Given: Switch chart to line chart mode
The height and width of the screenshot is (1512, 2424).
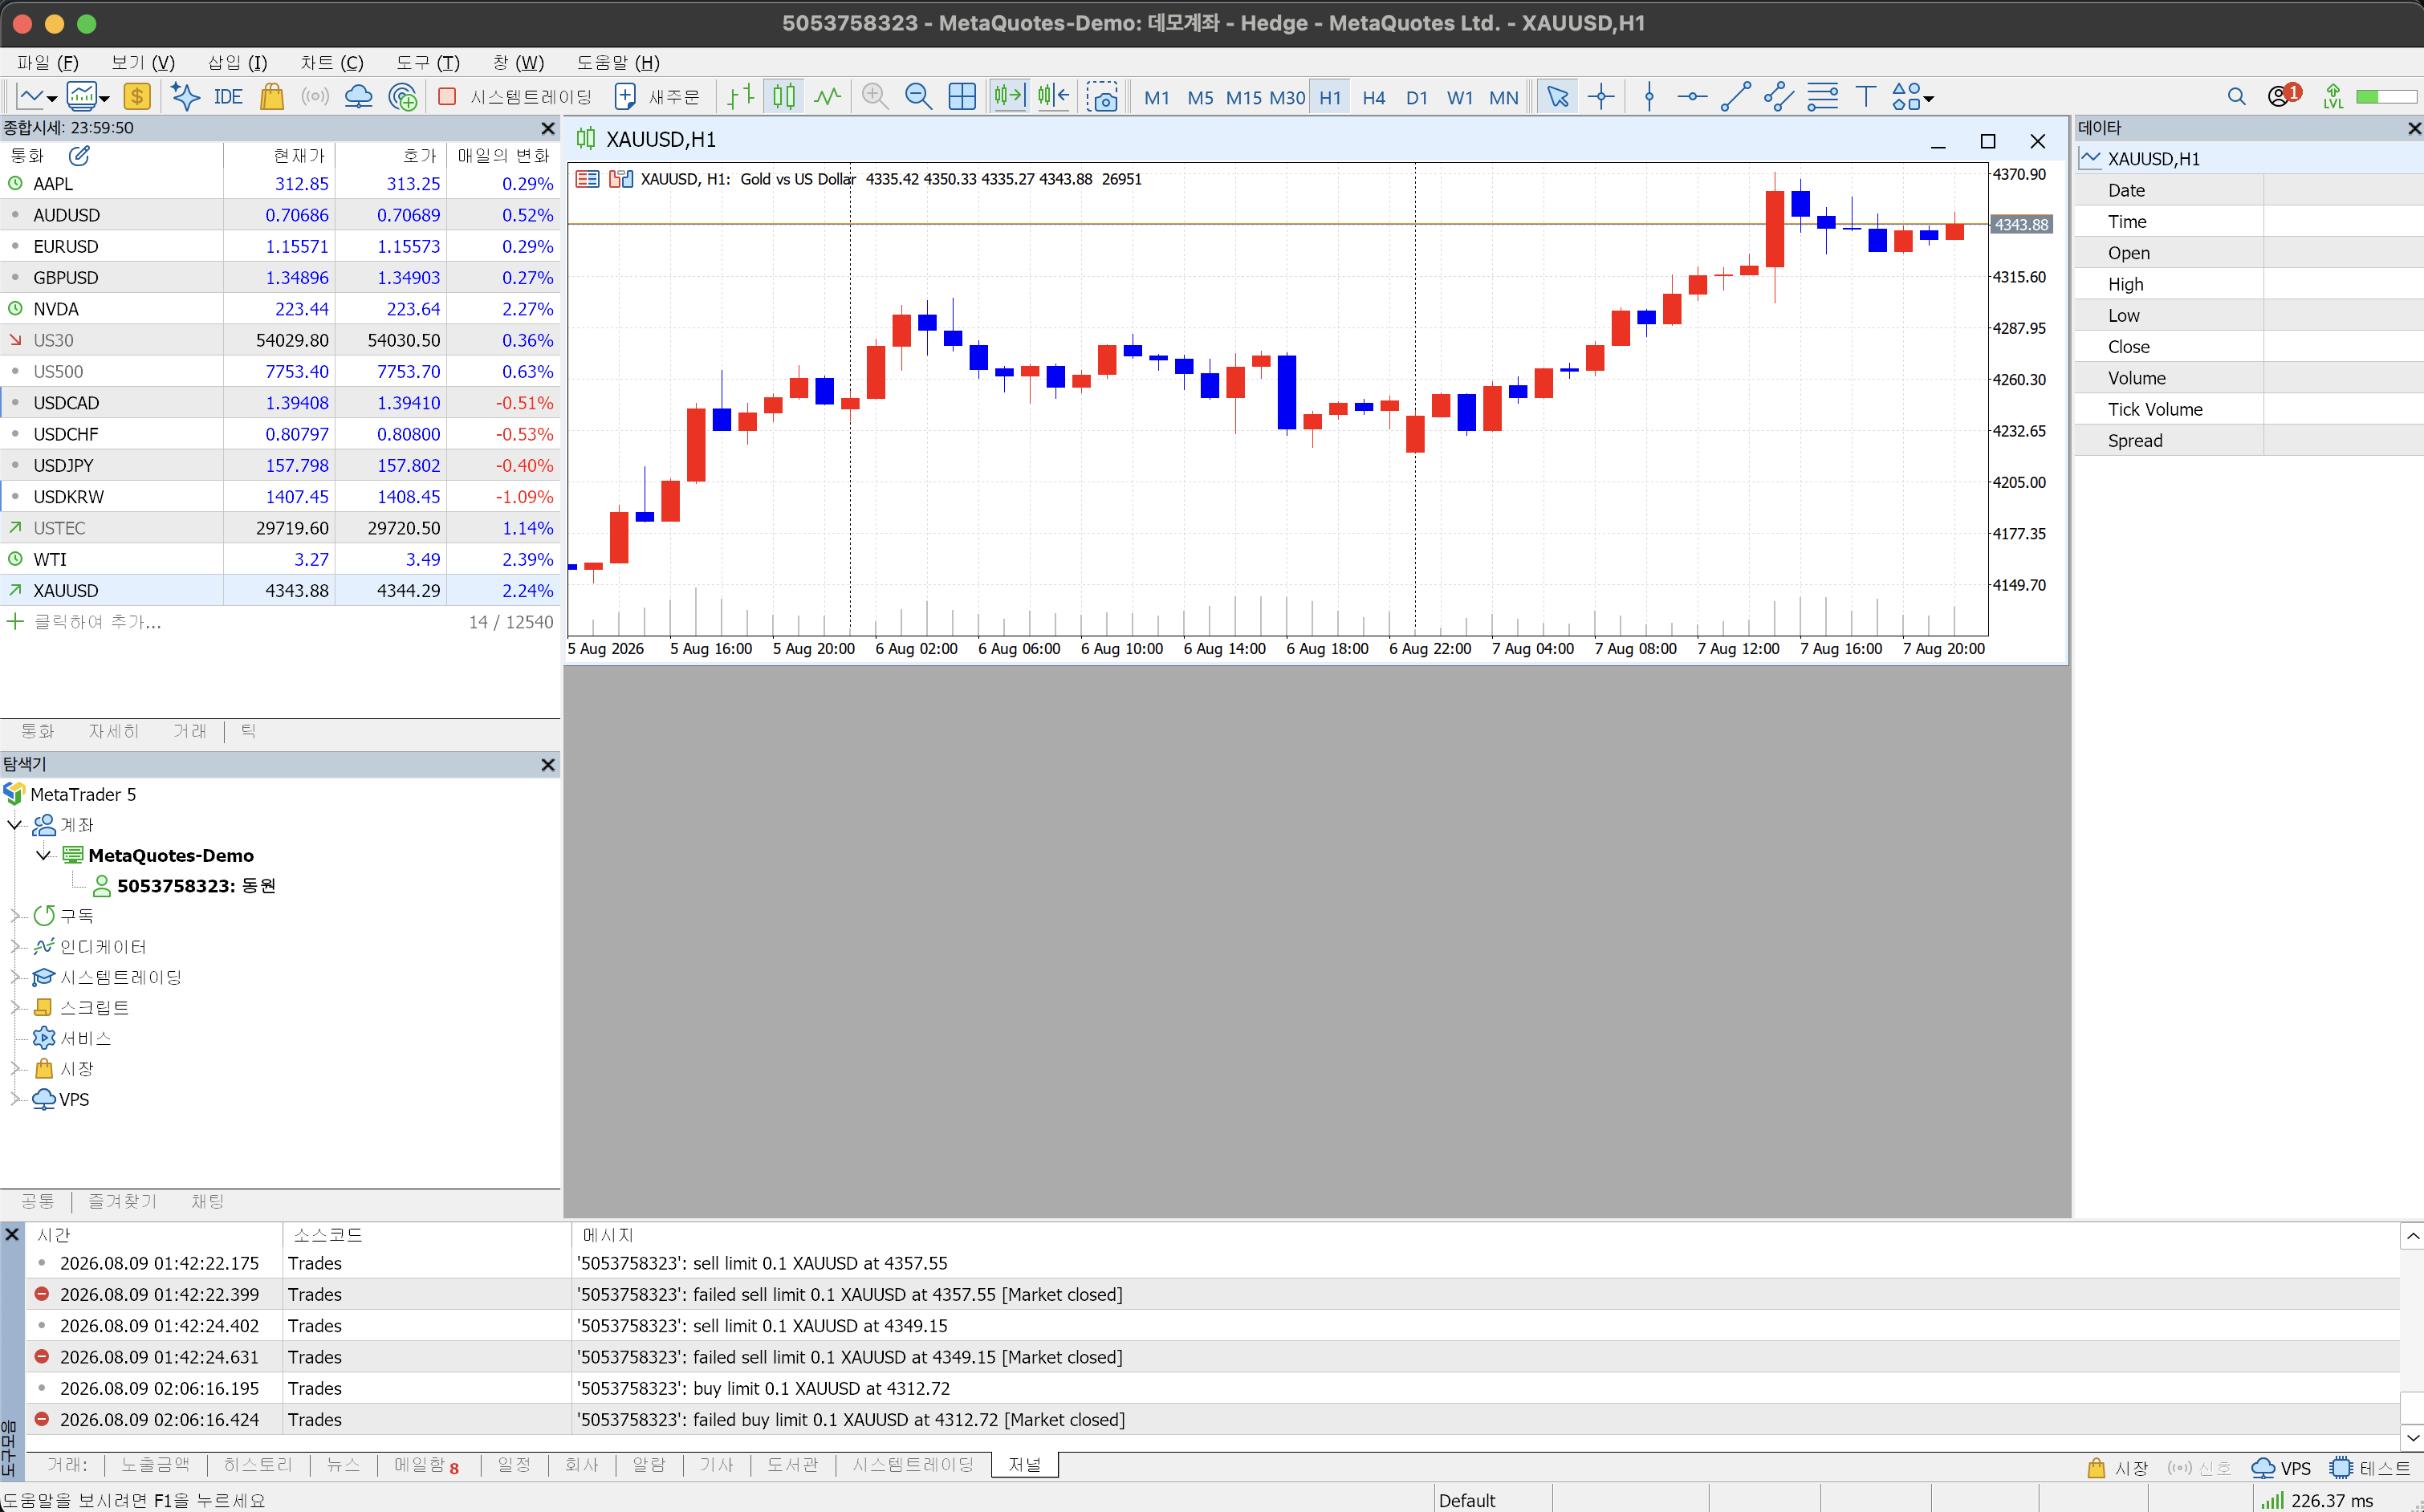Looking at the screenshot, I should [x=827, y=97].
